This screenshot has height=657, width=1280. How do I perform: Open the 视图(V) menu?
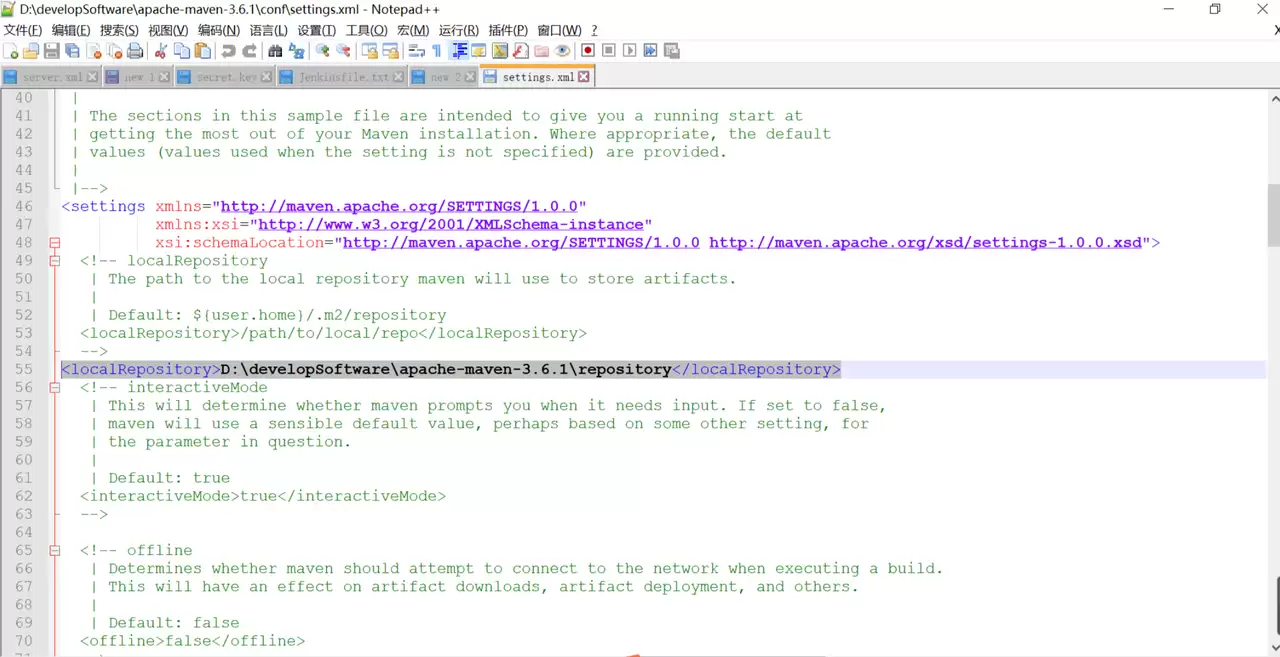(x=168, y=31)
